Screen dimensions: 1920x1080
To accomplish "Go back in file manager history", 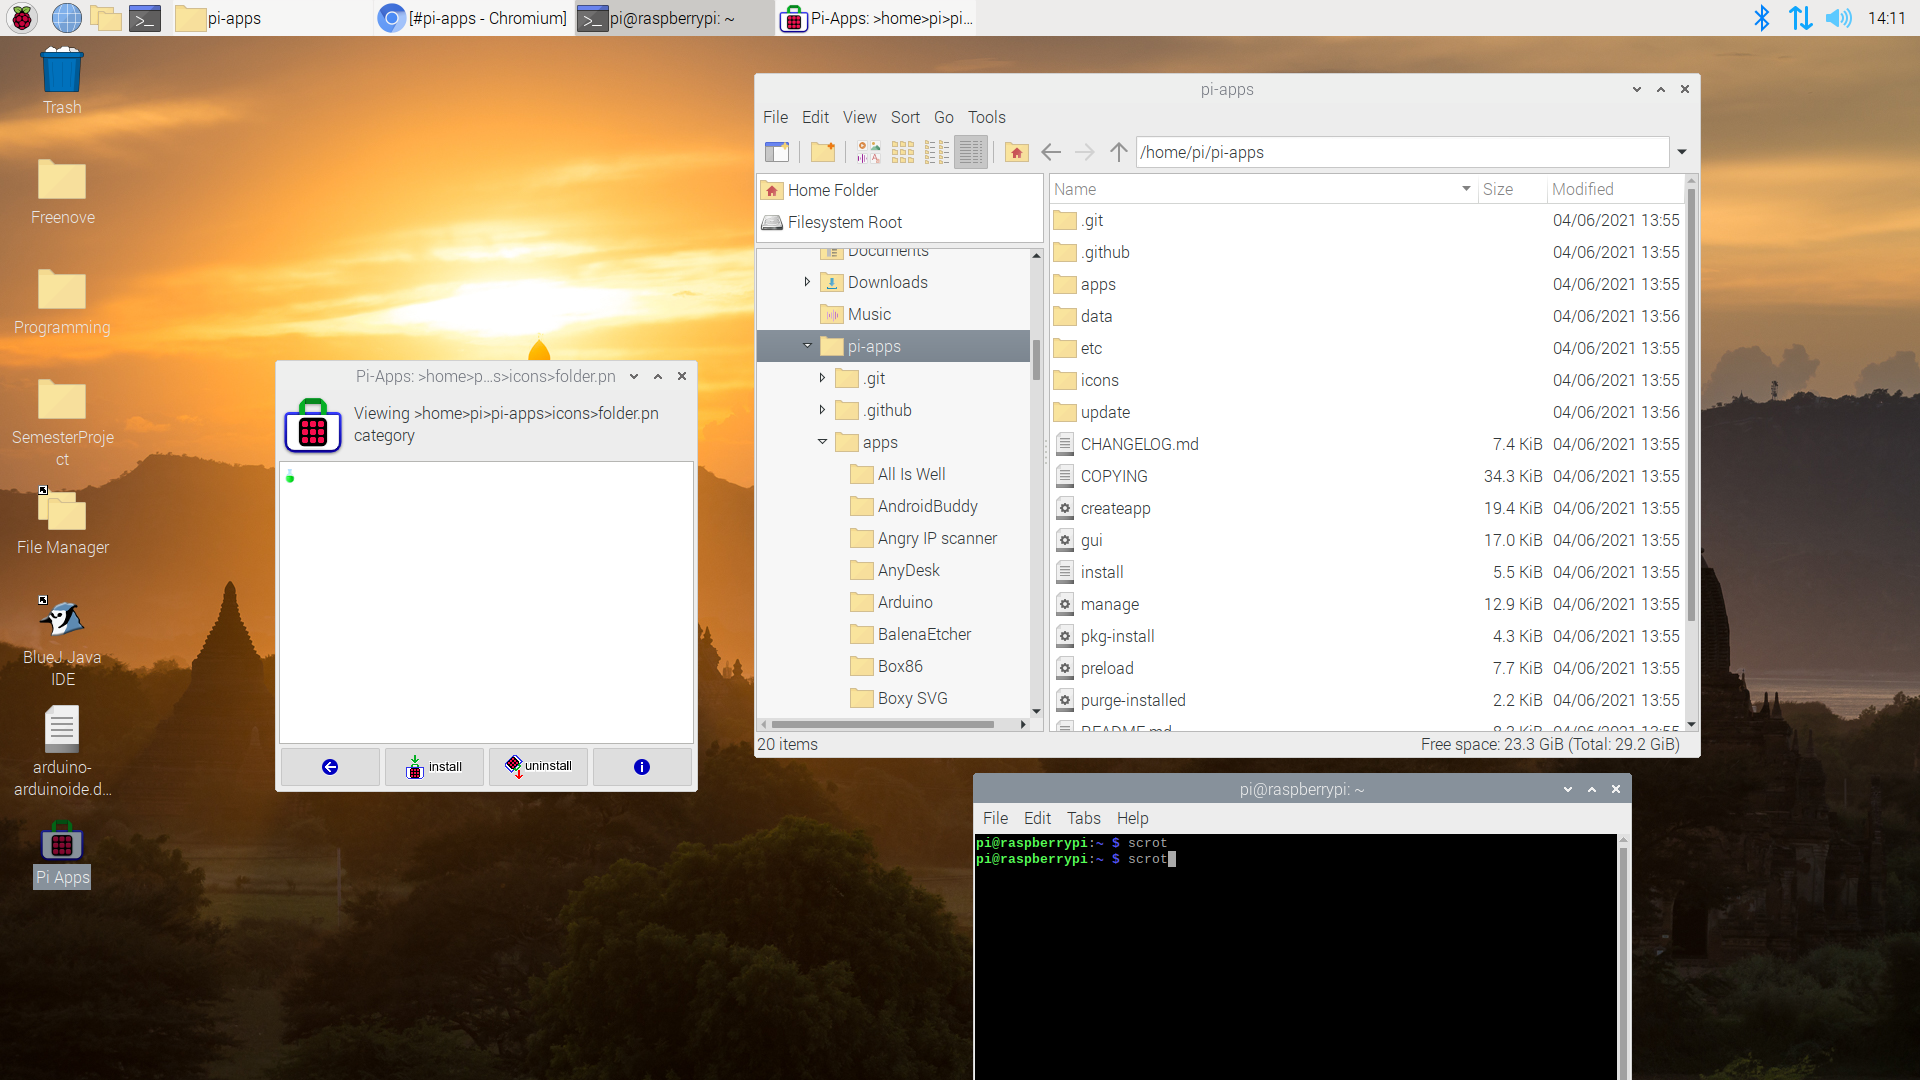I will pos(1051,152).
